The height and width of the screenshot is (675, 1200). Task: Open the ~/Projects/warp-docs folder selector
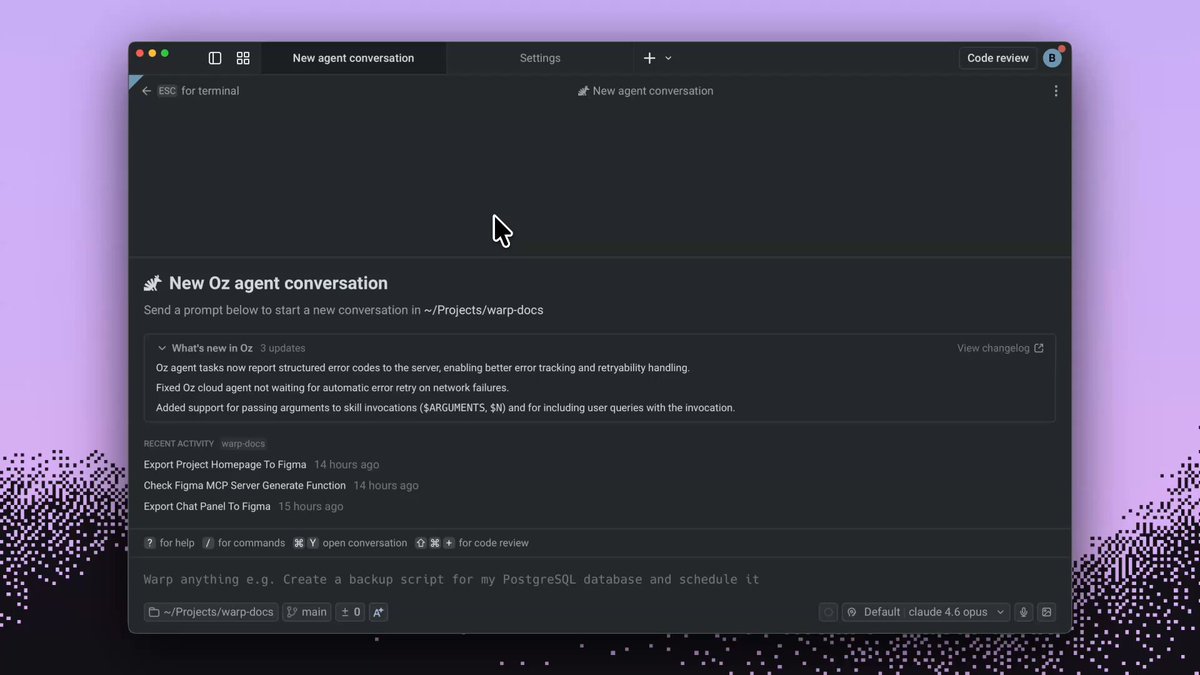(211, 612)
